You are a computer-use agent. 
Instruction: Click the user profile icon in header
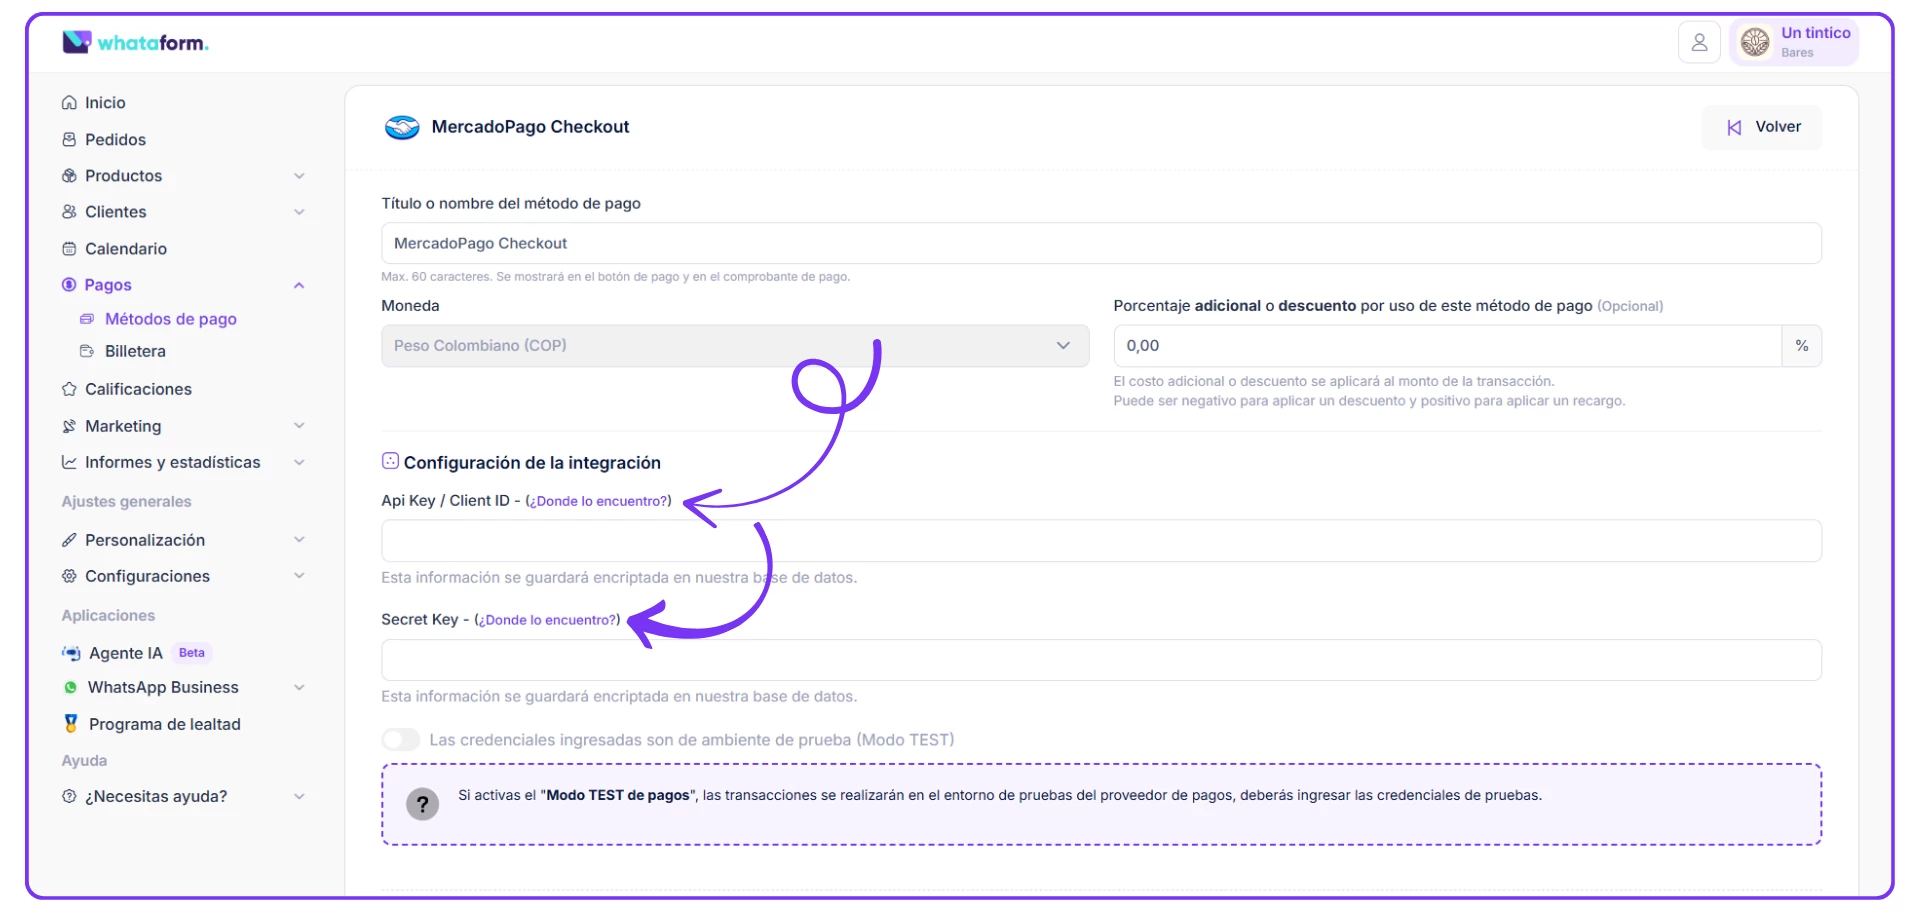(x=1698, y=43)
